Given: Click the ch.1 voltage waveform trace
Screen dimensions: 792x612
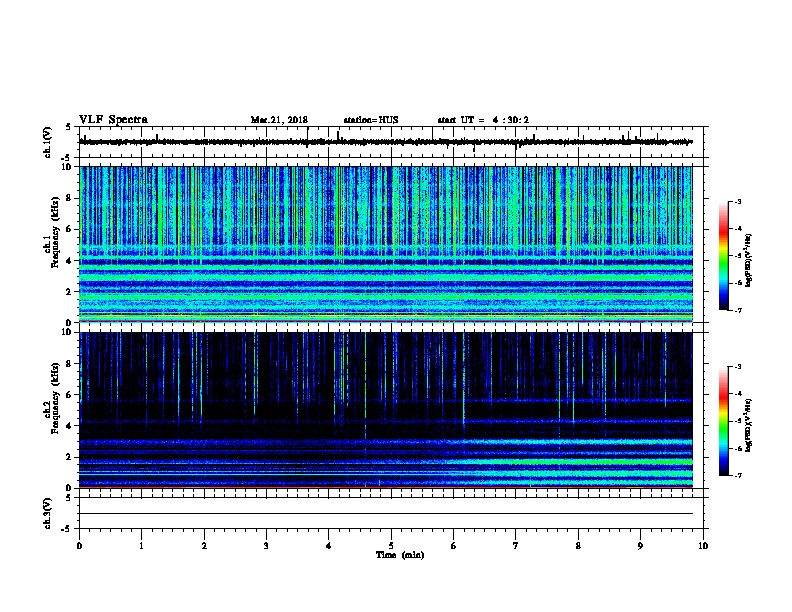Looking at the screenshot, I should (x=386, y=142).
